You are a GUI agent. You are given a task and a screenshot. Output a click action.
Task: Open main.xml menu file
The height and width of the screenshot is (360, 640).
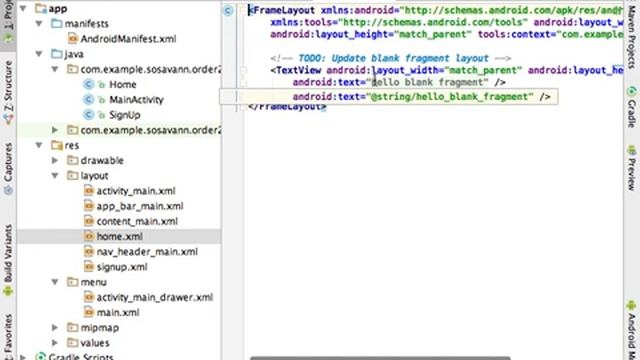click(118, 312)
